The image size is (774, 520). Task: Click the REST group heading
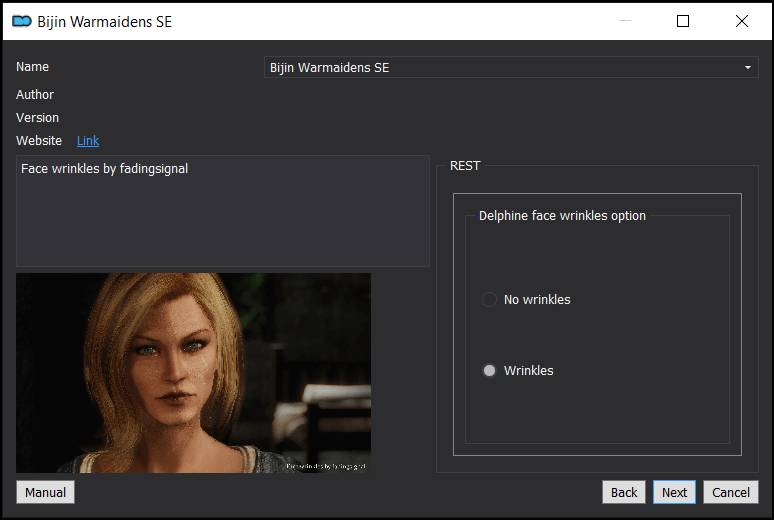(x=465, y=166)
